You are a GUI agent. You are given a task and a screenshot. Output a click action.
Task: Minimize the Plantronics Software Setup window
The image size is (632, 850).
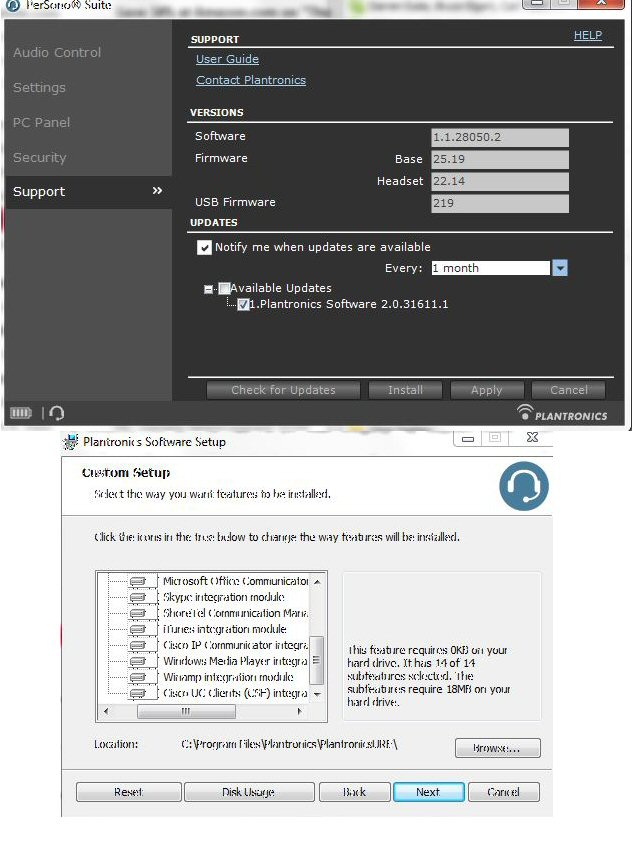coord(468,438)
